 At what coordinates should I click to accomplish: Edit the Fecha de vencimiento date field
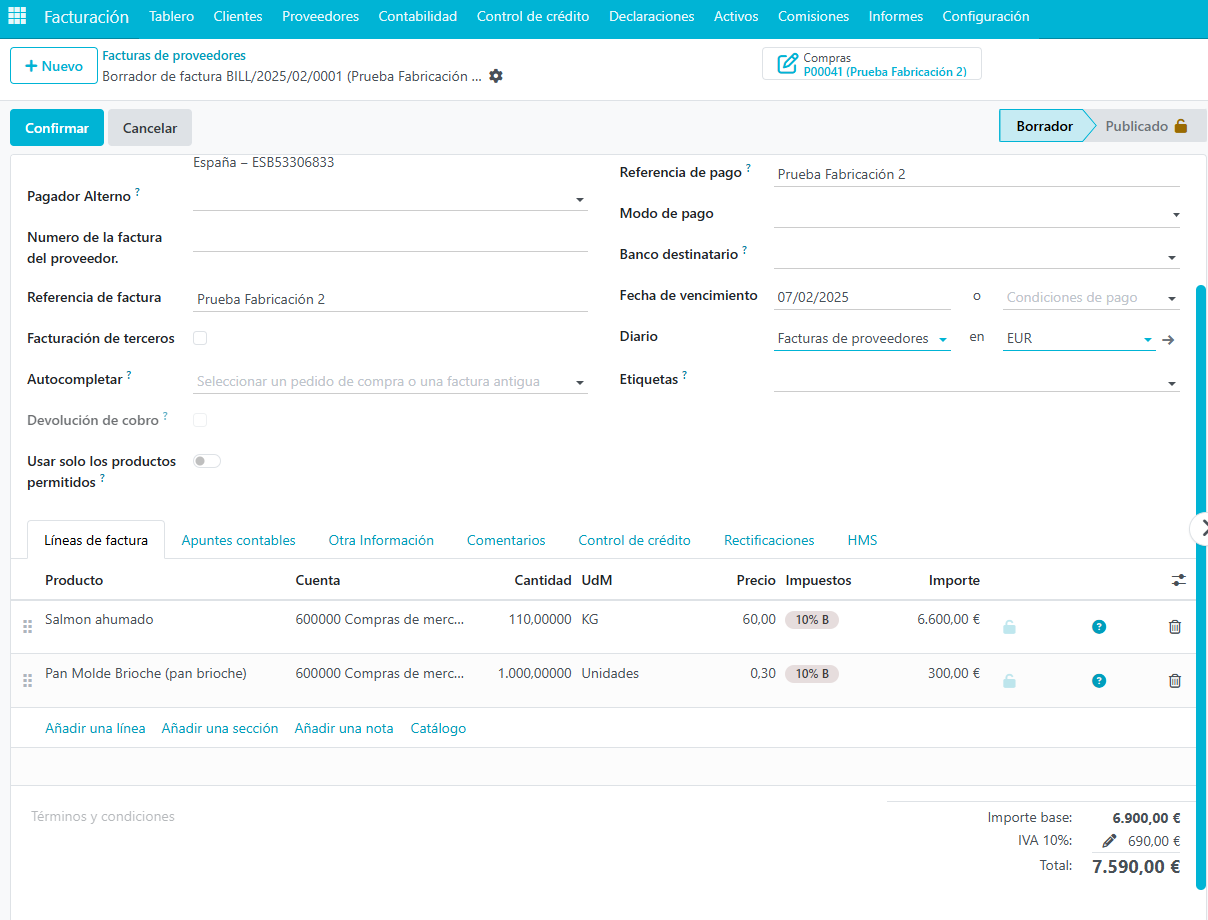[x=862, y=297]
